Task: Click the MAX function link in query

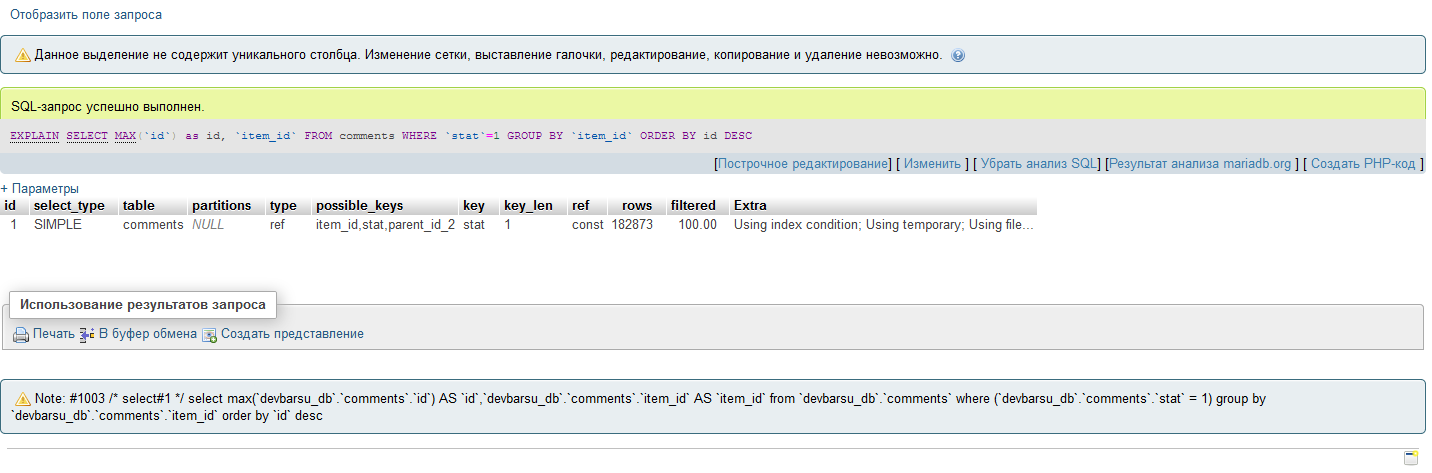Action: 125,136
